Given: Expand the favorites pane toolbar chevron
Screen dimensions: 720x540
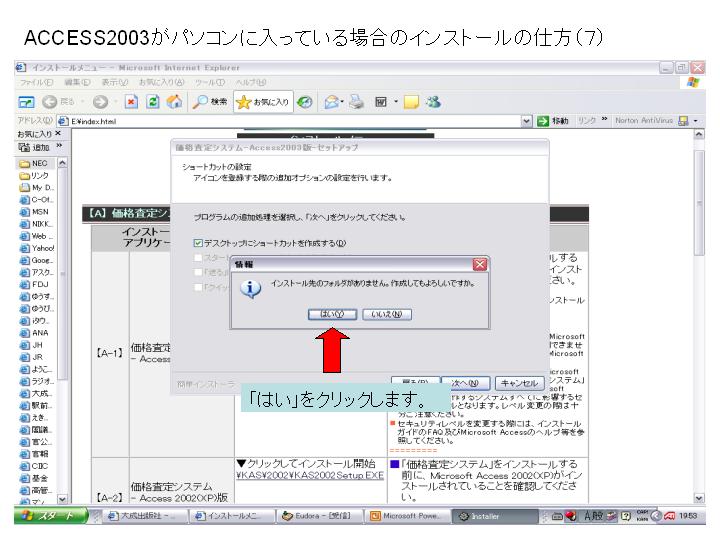Looking at the screenshot, I should click(59, 146).
